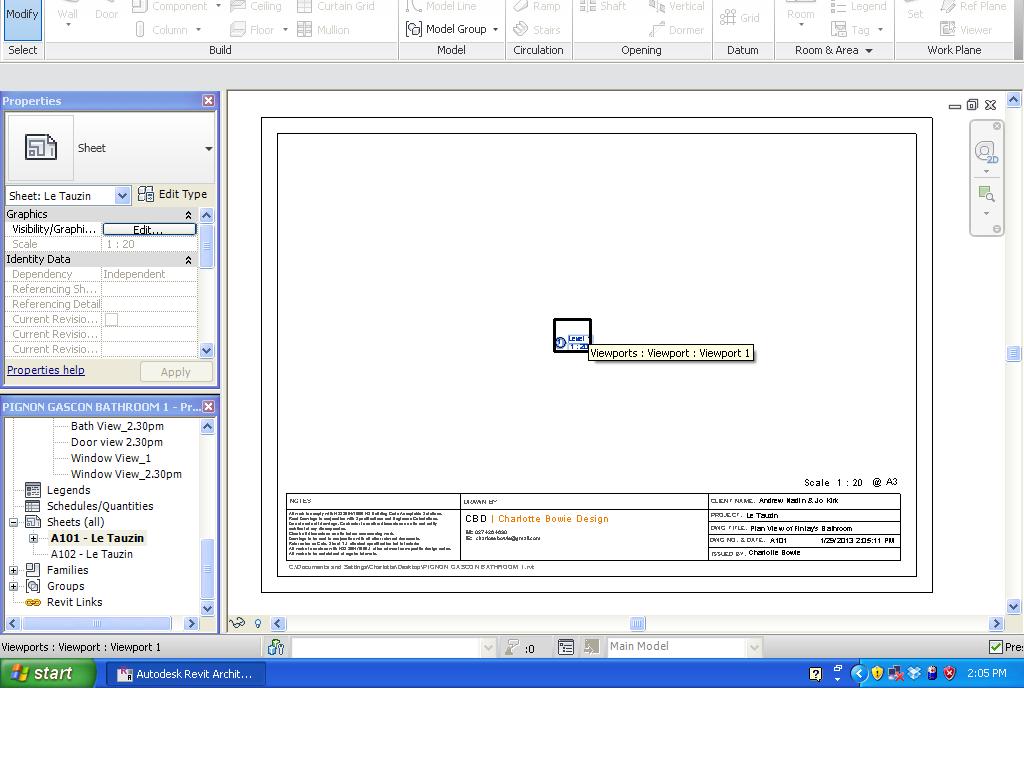The image size is (1024, 768).
Task: Click the Properties panel scroll-down arrow
Action: tap(206, 350)
